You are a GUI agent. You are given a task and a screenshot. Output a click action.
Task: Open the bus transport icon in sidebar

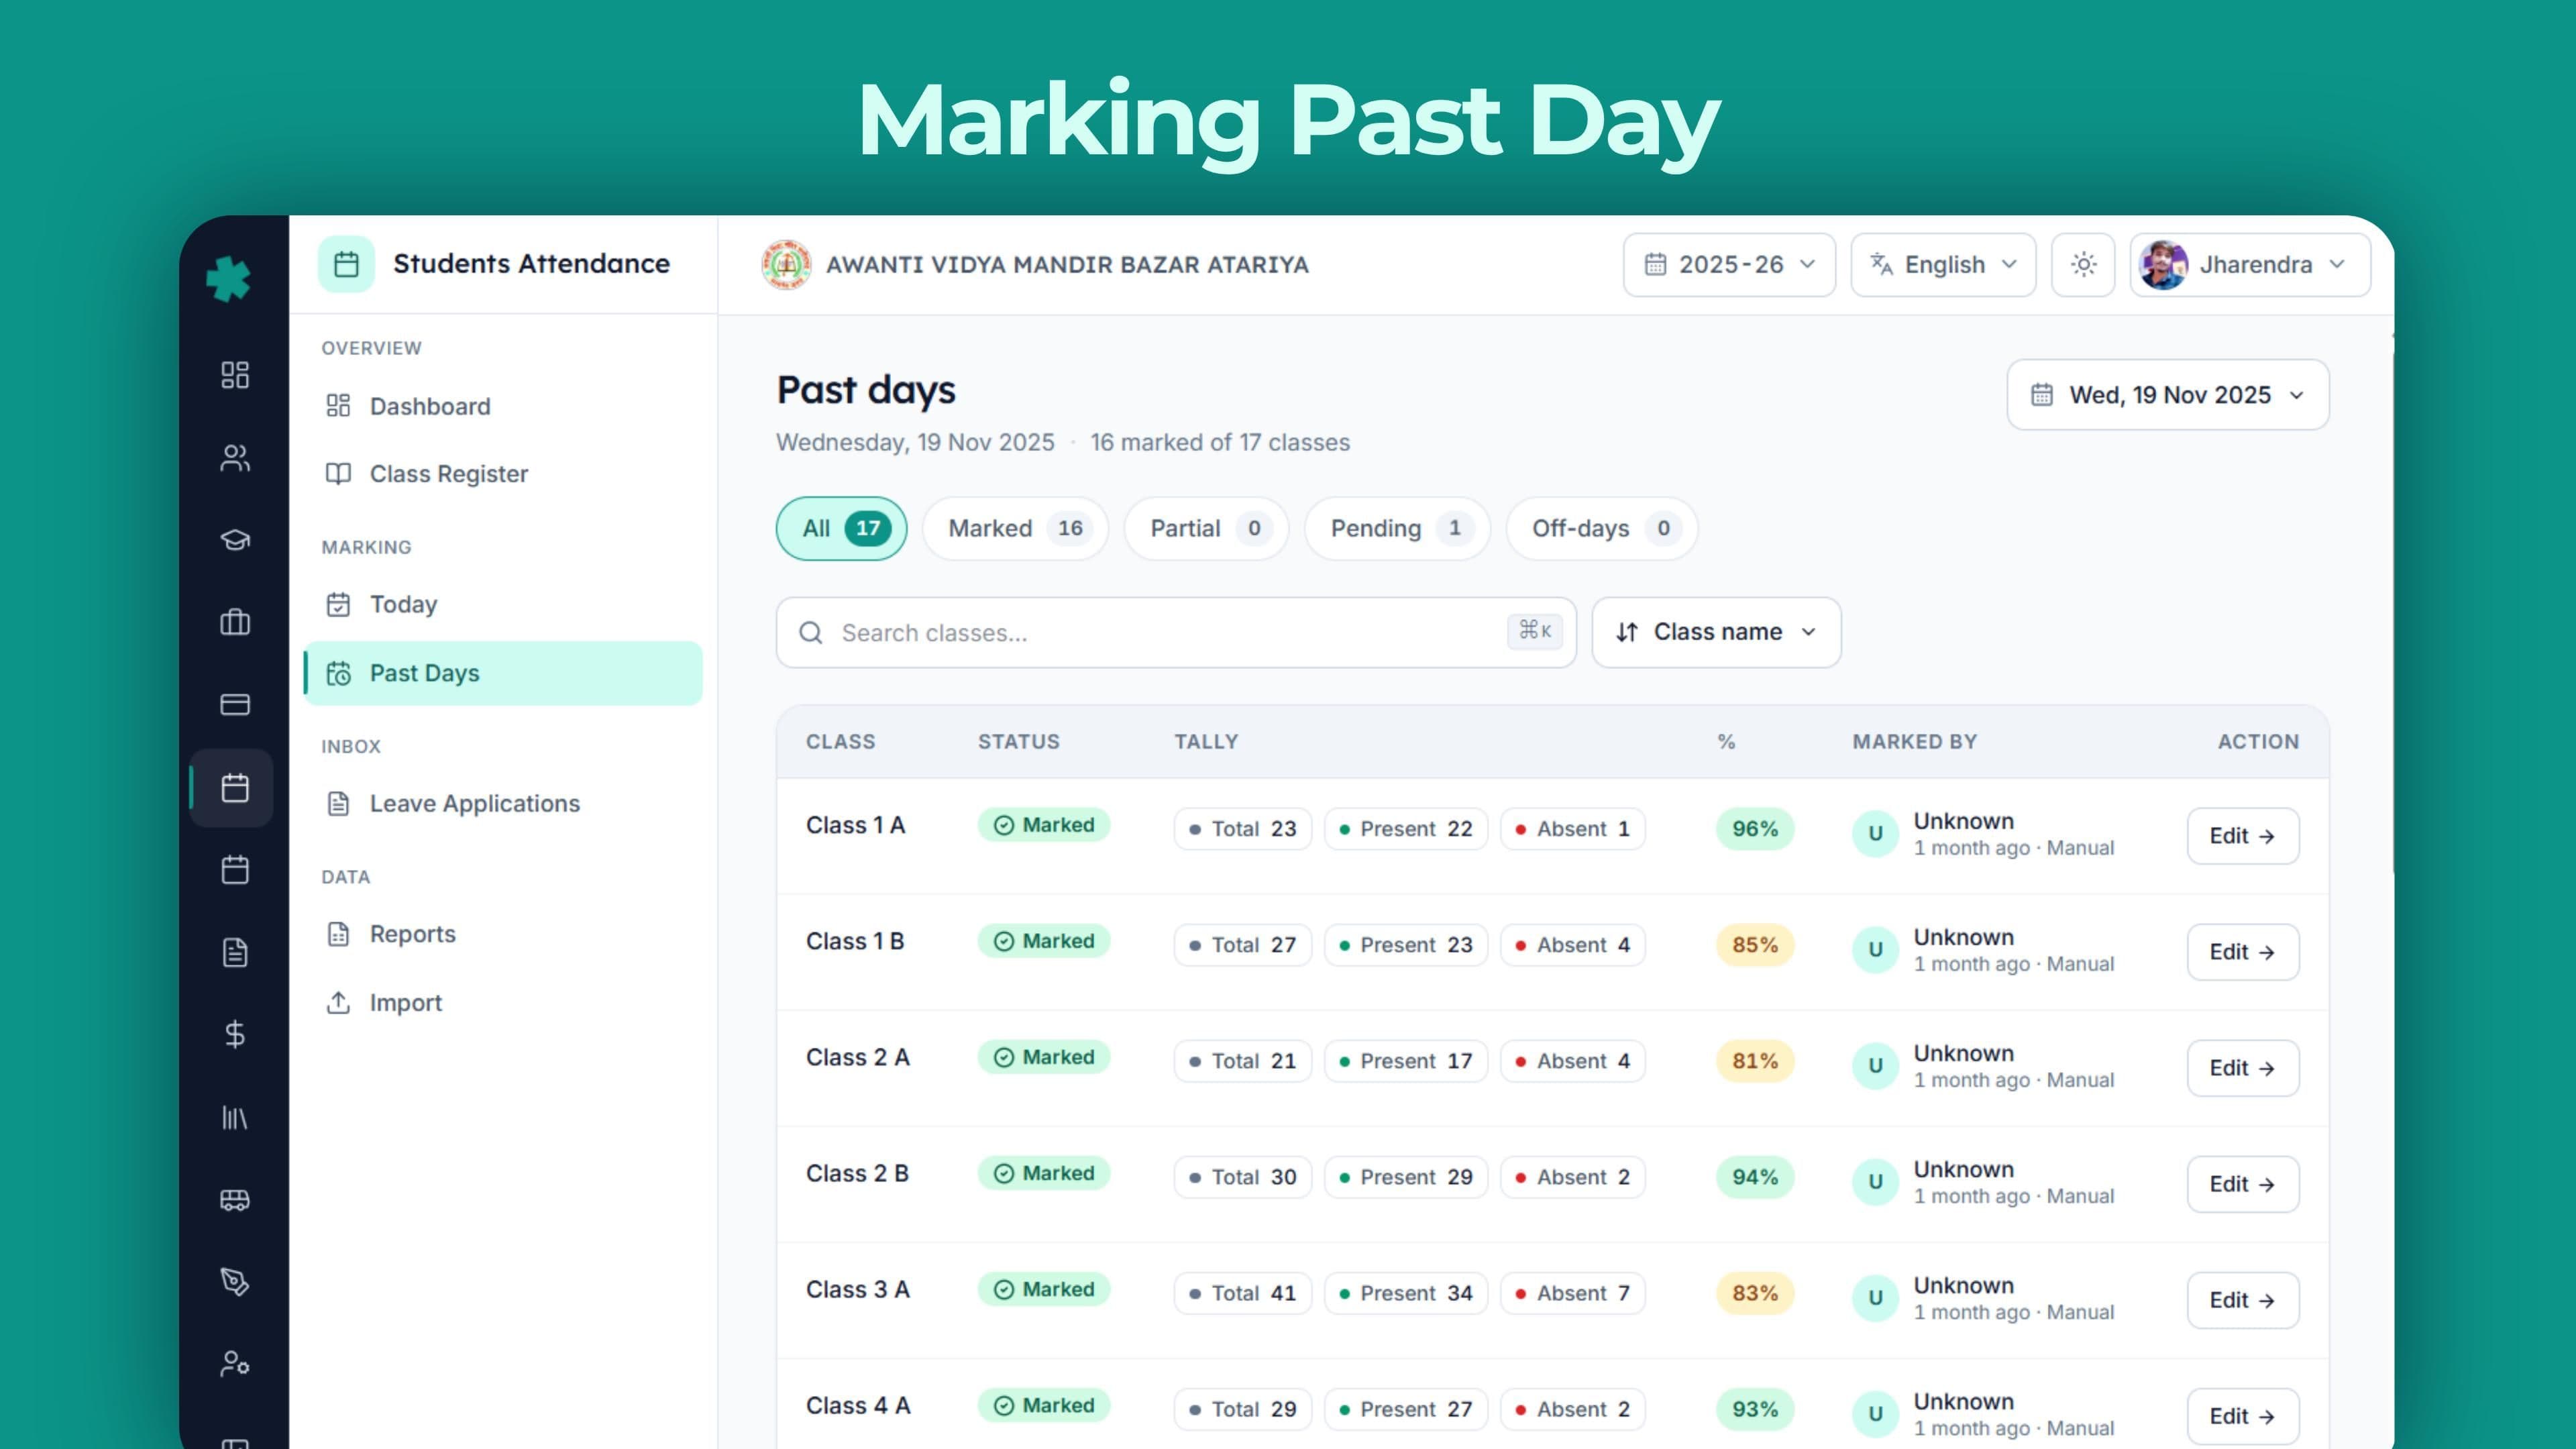pos(235,1199)
